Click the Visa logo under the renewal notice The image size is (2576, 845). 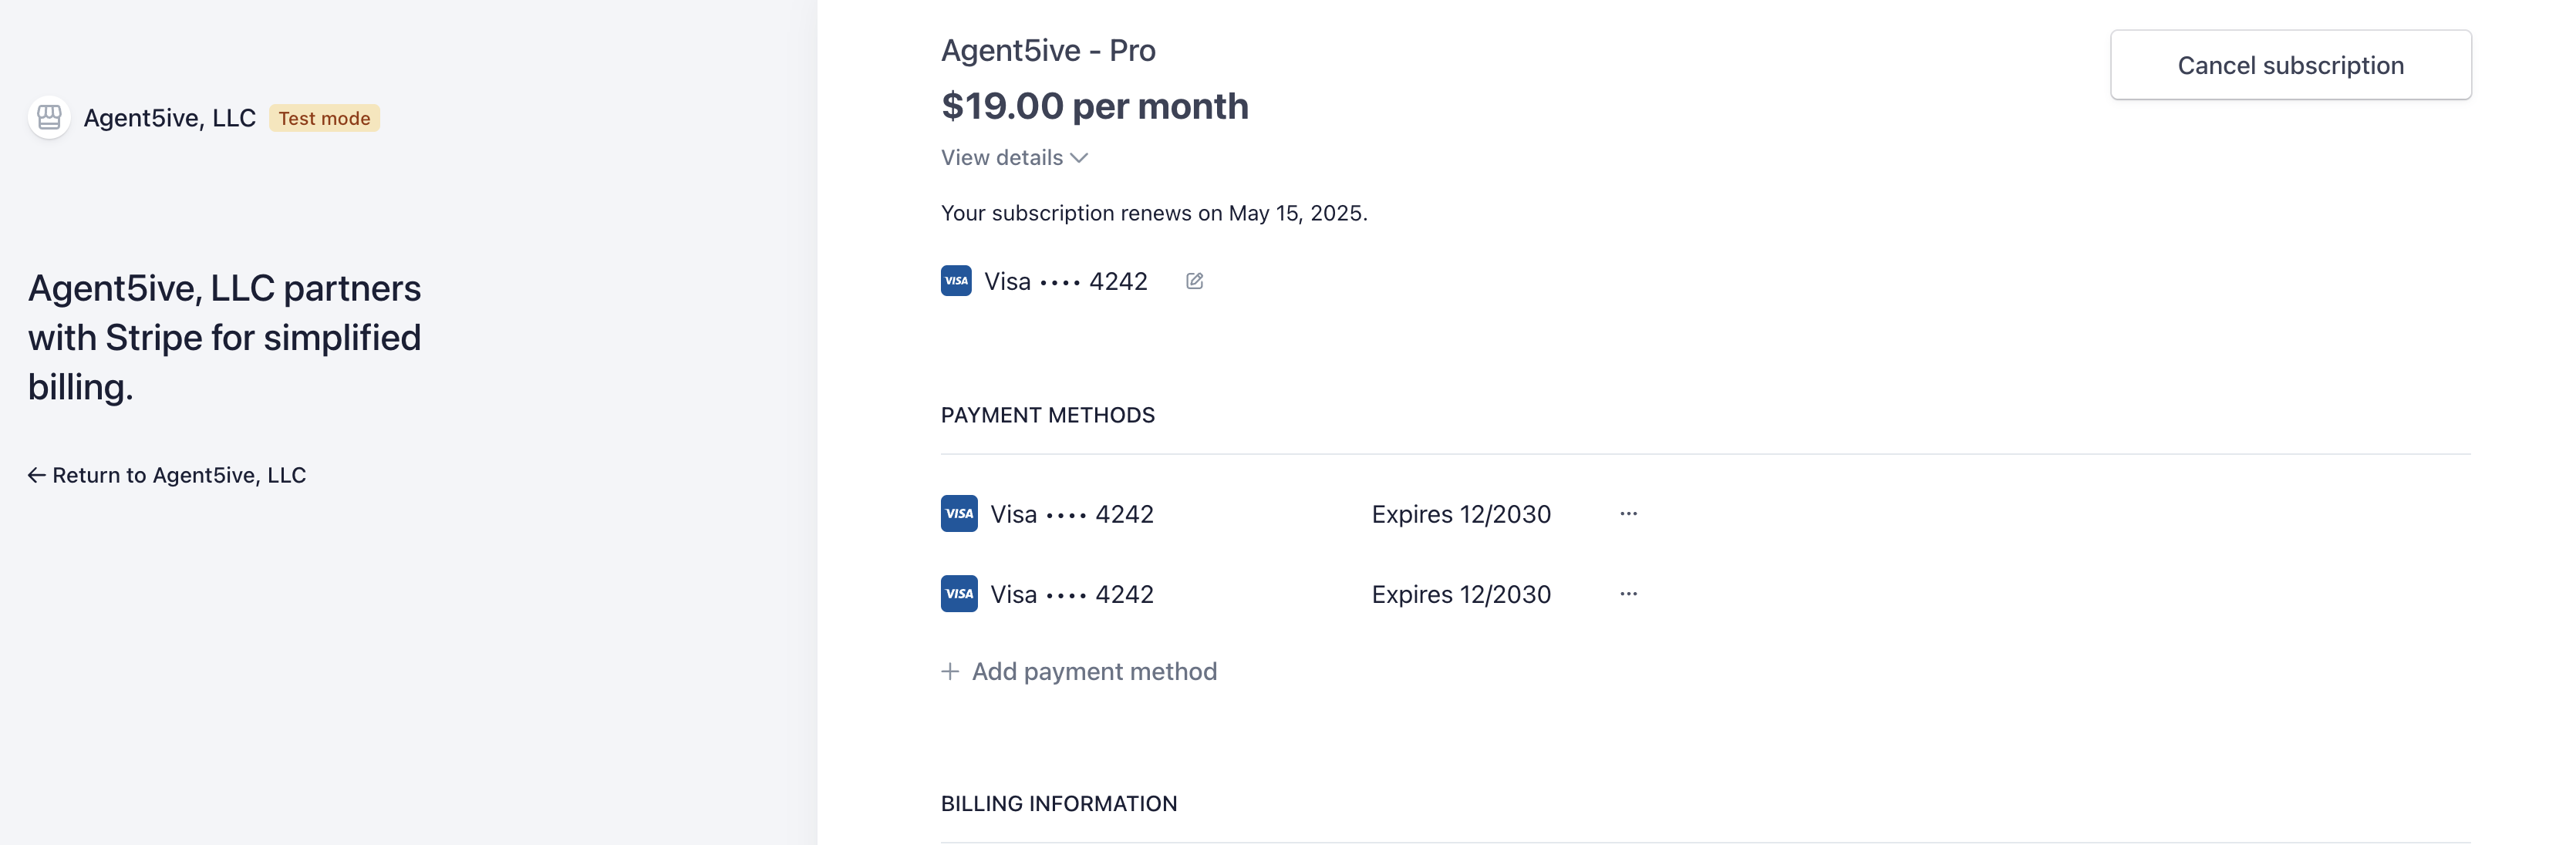(956, 281)
